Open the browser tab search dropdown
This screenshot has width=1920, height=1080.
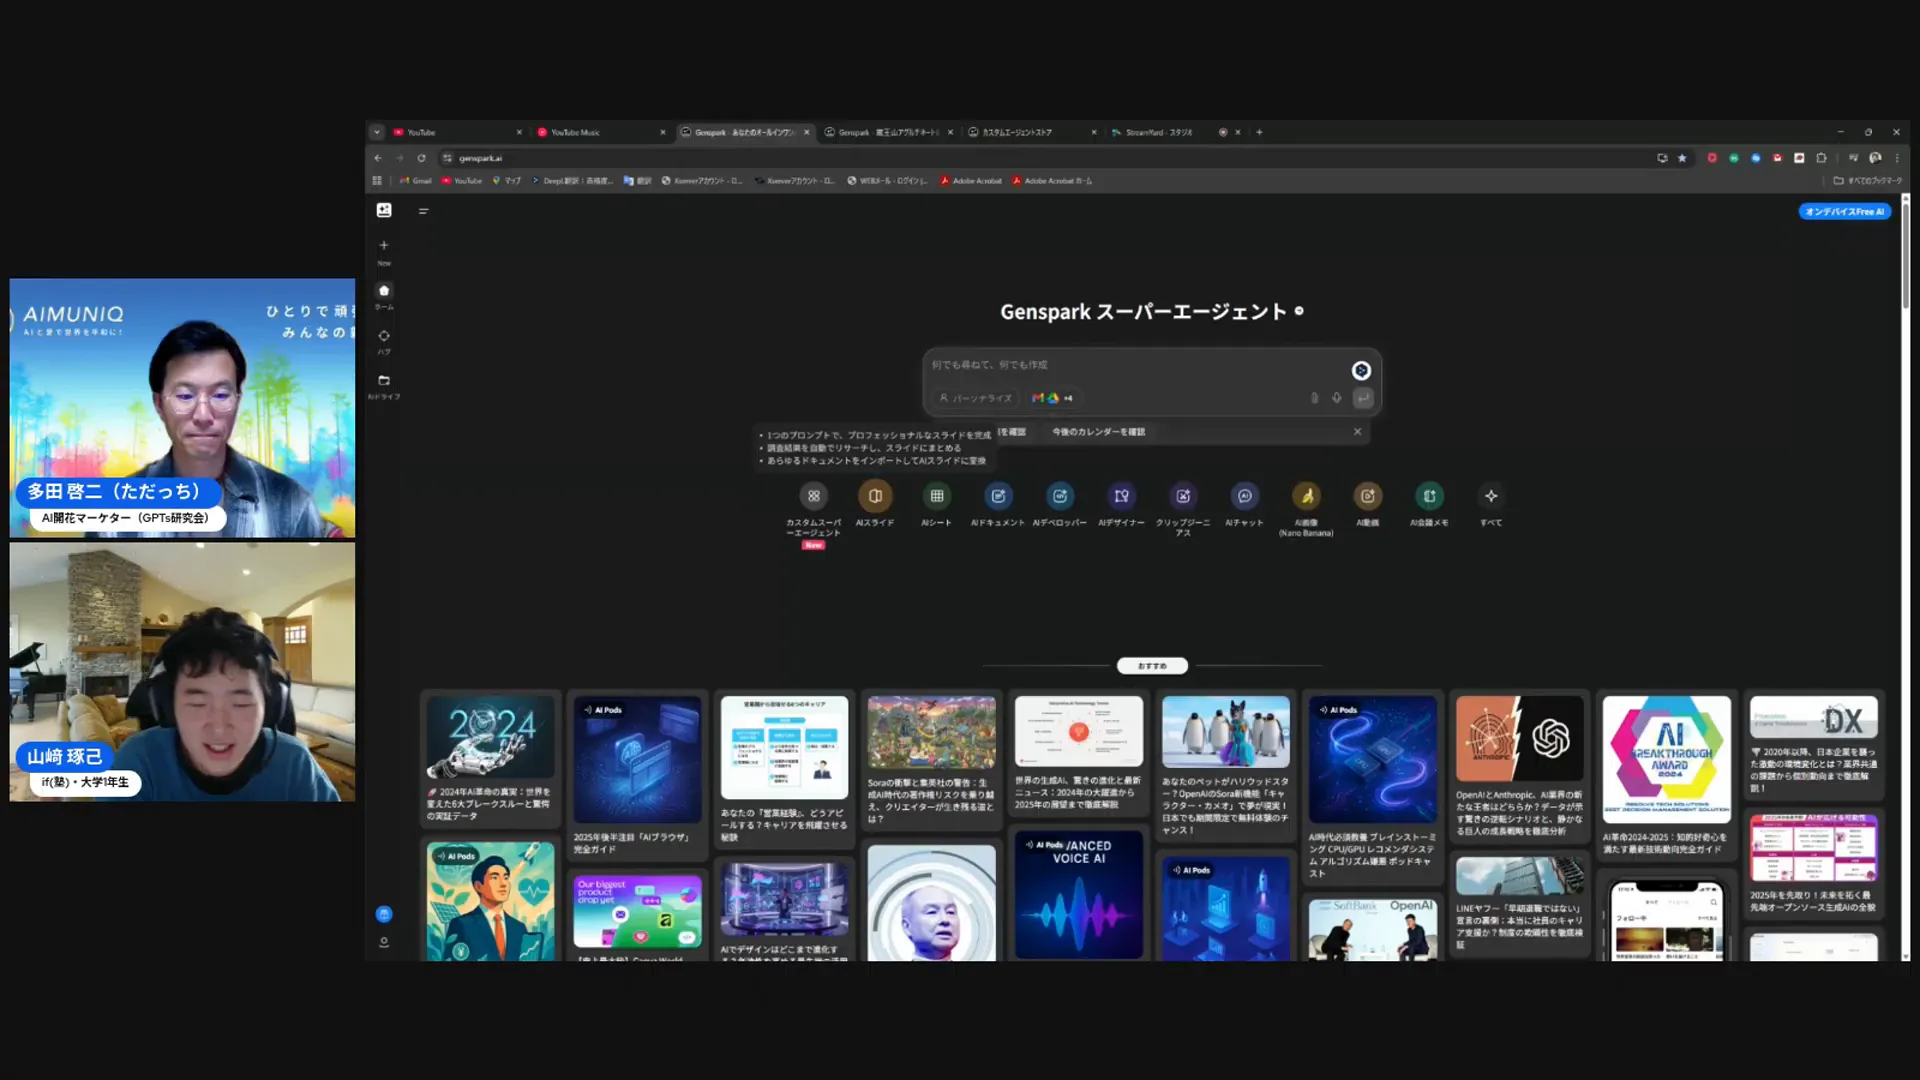coord(377,131)
